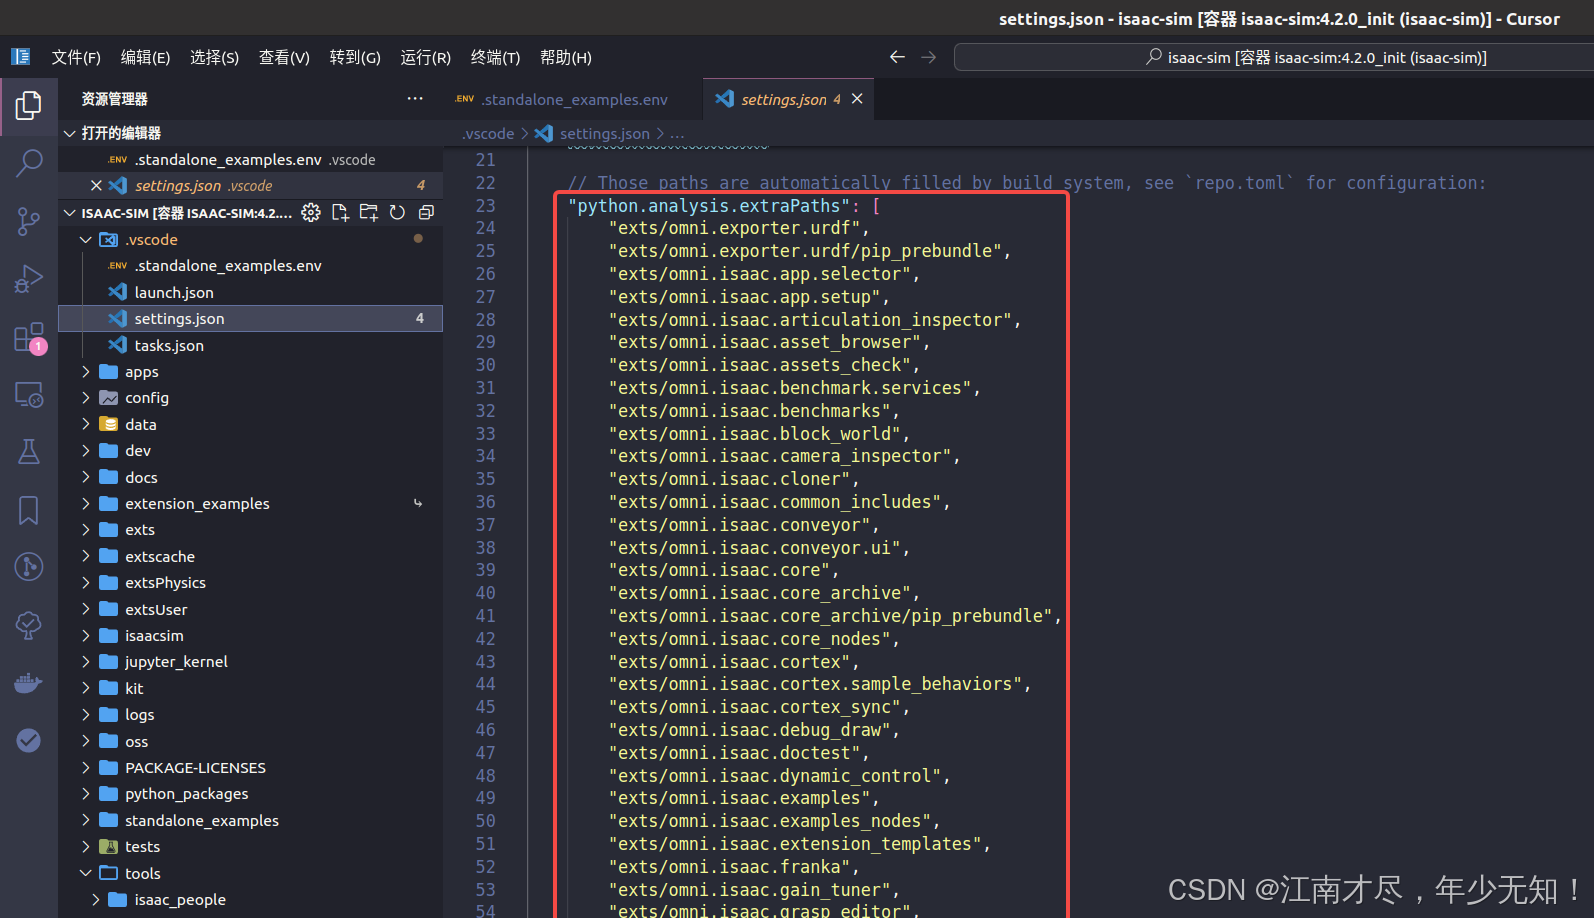
Task: Expand the exts folder
Action: click(250, 530)
